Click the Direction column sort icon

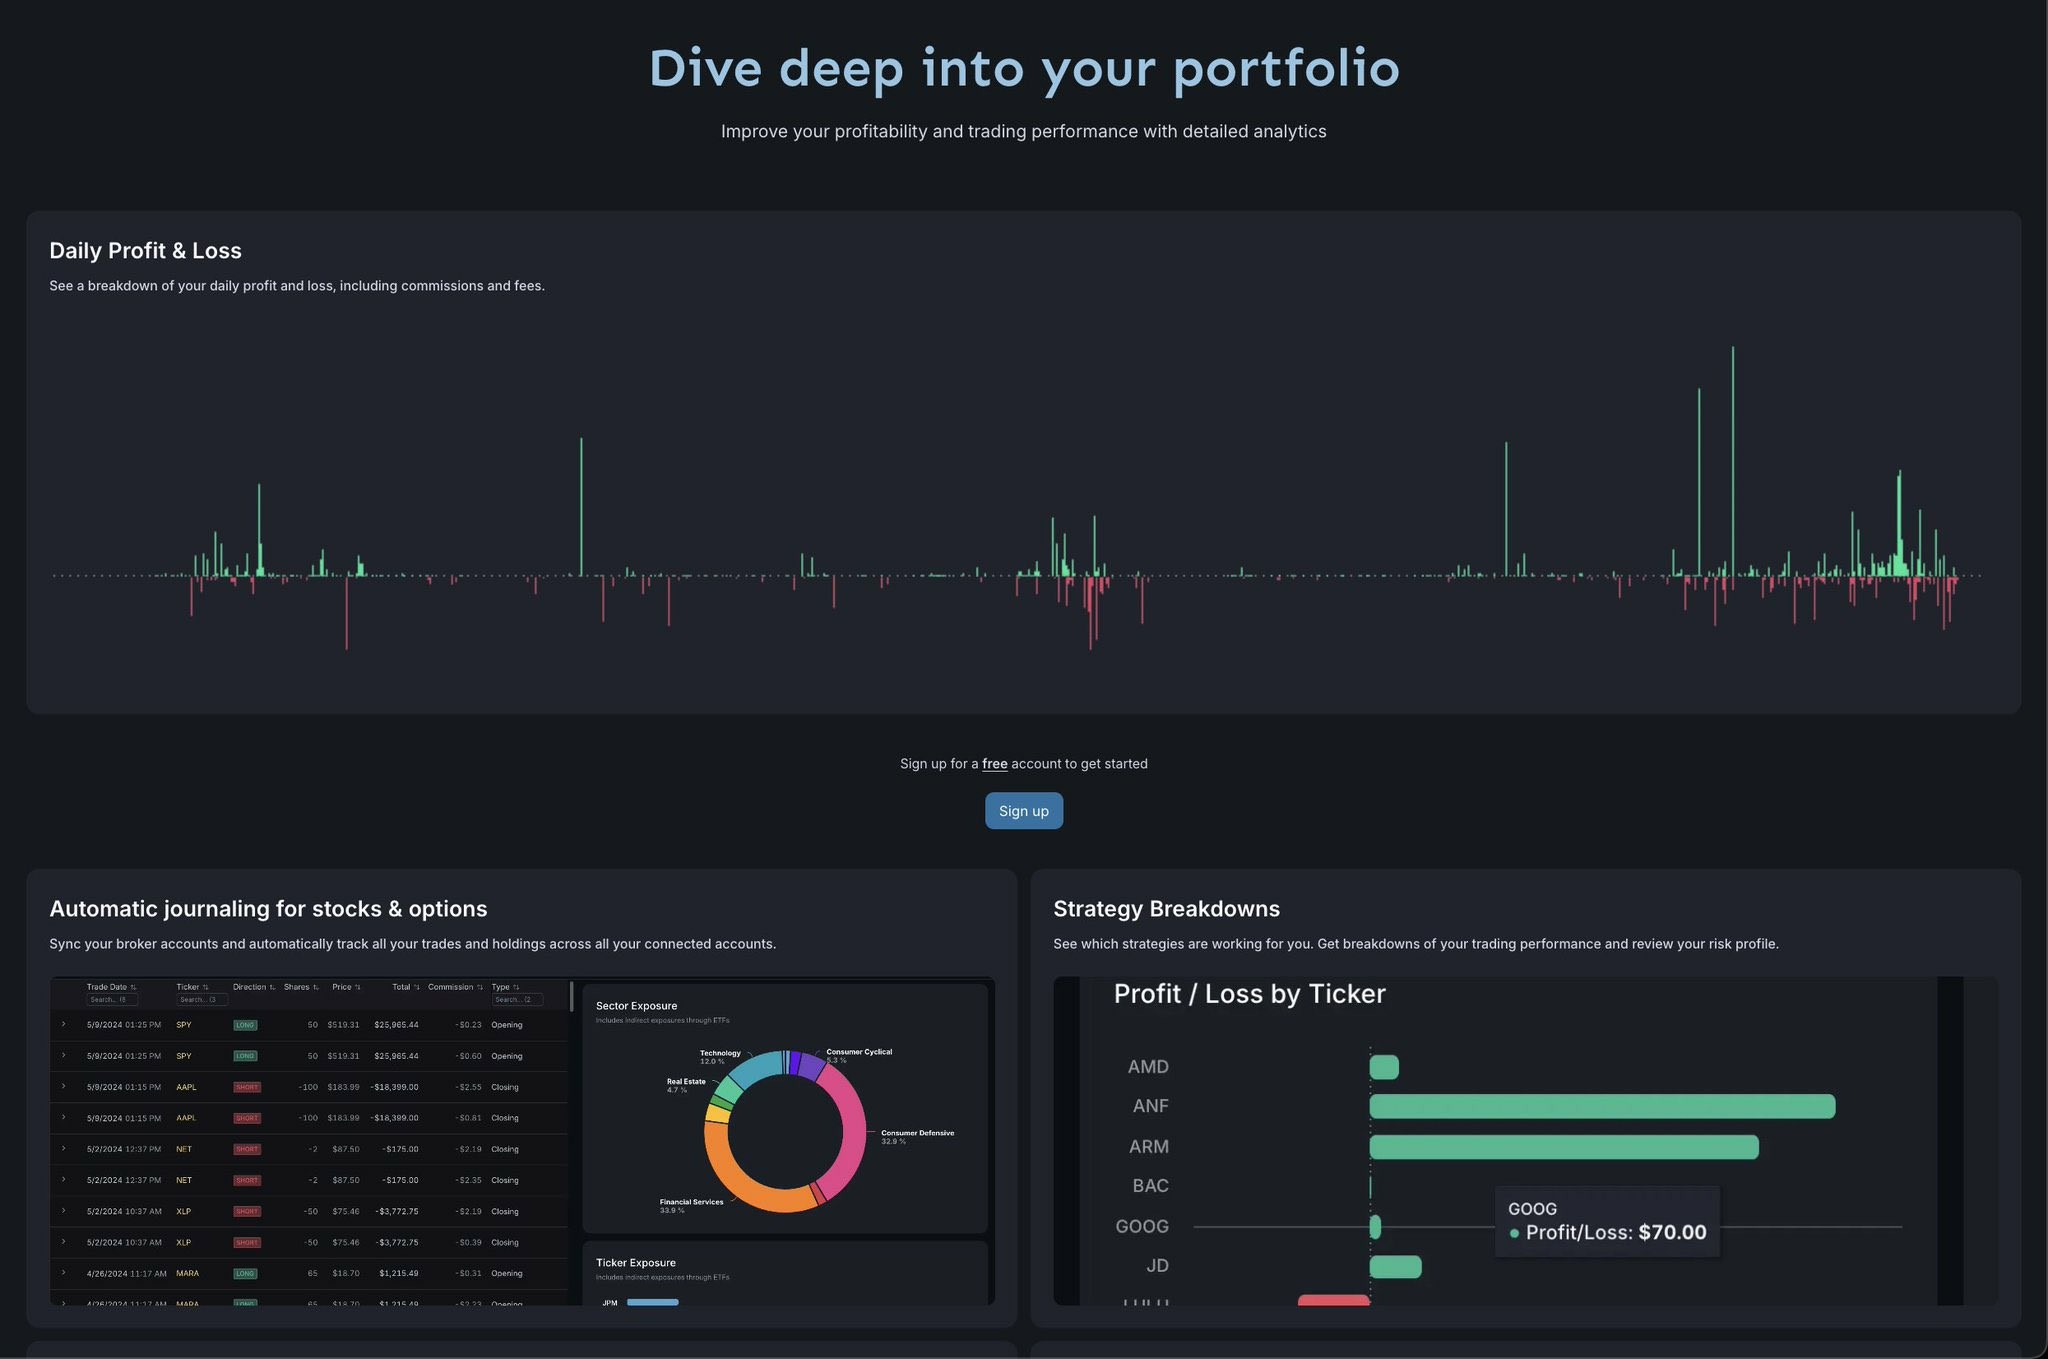point(272,987)
